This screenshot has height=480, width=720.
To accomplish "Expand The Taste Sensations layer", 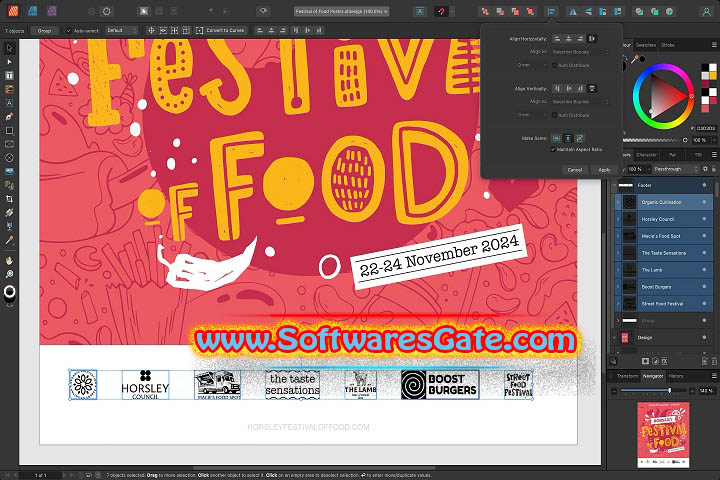I will click(x=618, y=253).
